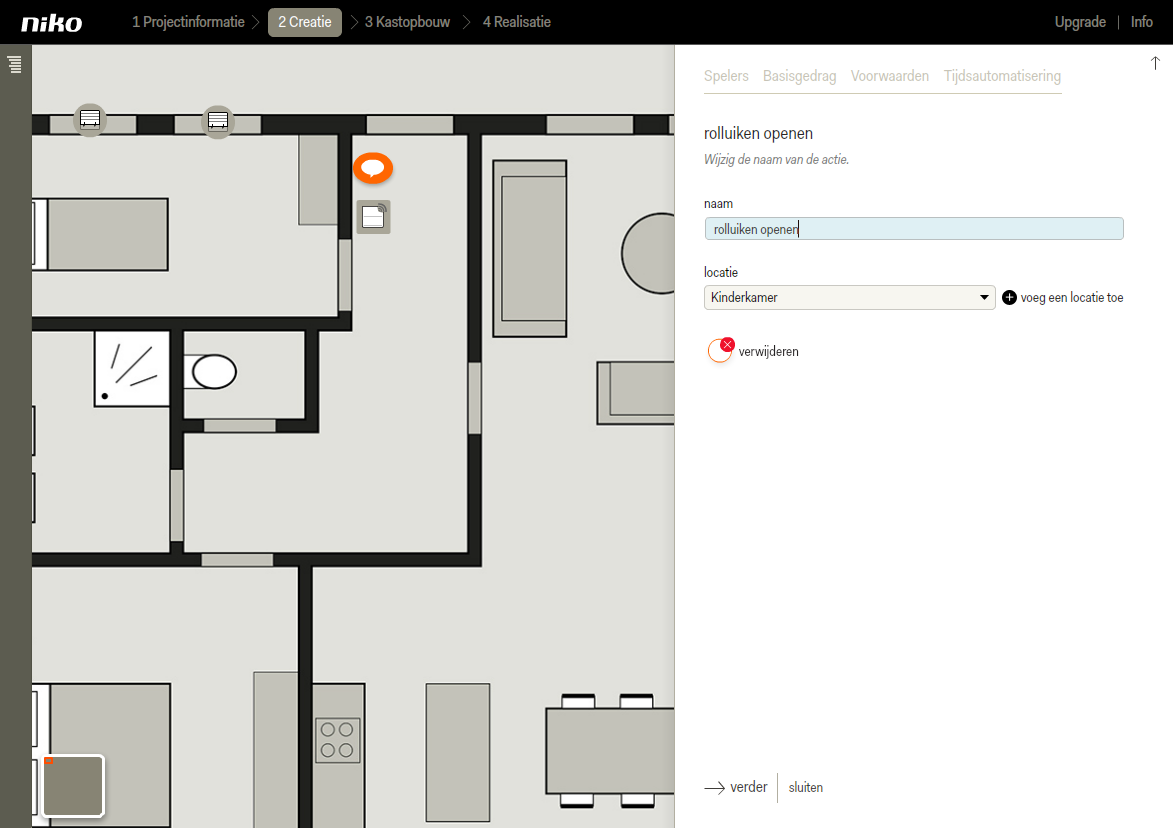Viewport: 1173px width, 828px height.
Task: Click the sluiten button
Action: point(806,788)
